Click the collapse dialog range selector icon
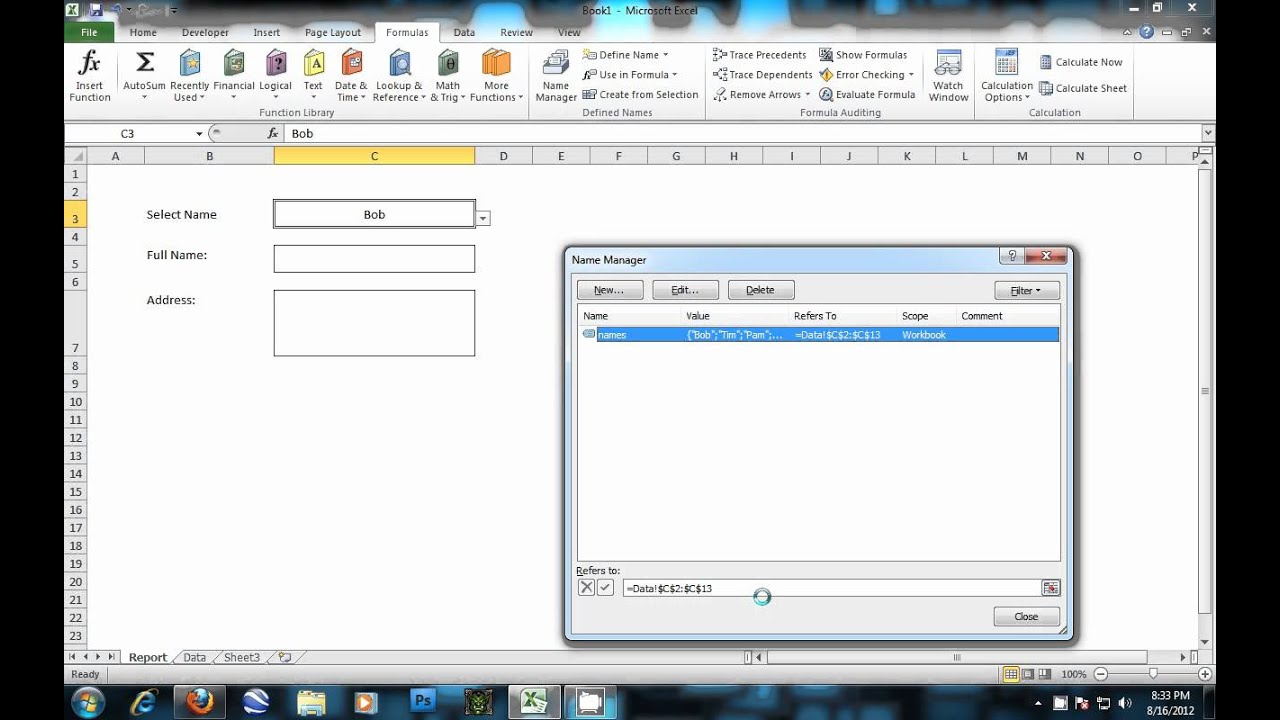1280x720 pixels. point(1050,588)
